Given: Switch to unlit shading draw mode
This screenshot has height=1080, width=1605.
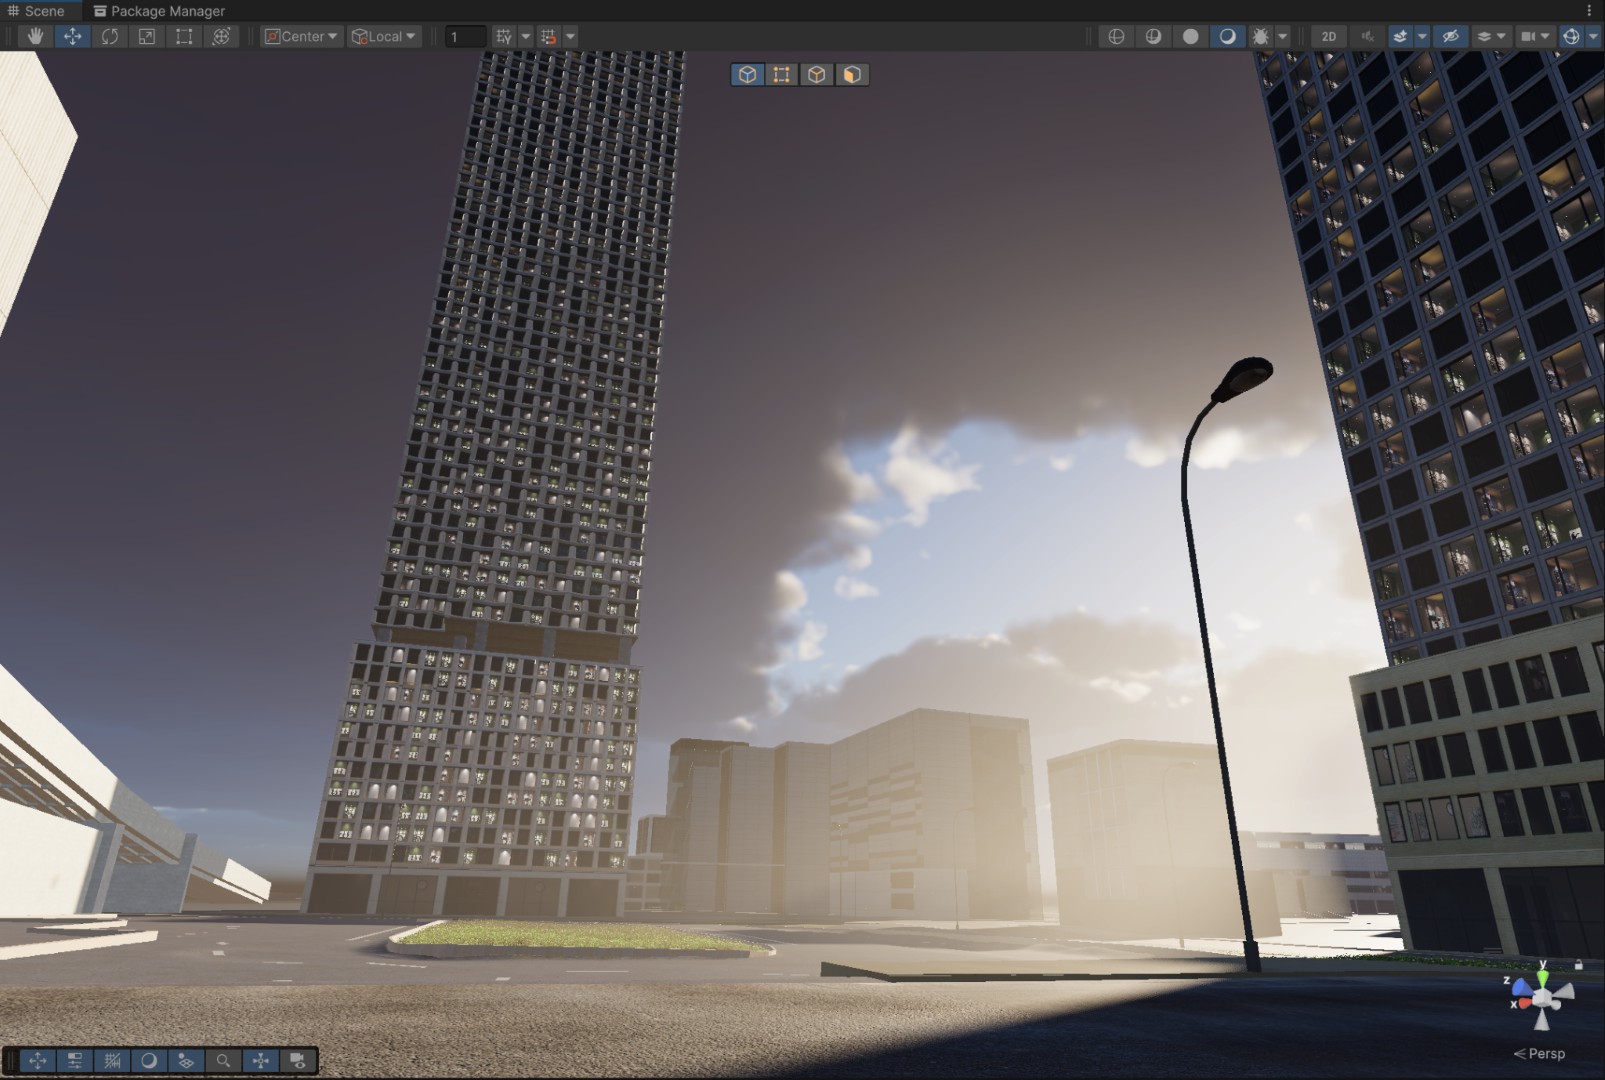Looking at the screenshot, I should [1190, 36].
